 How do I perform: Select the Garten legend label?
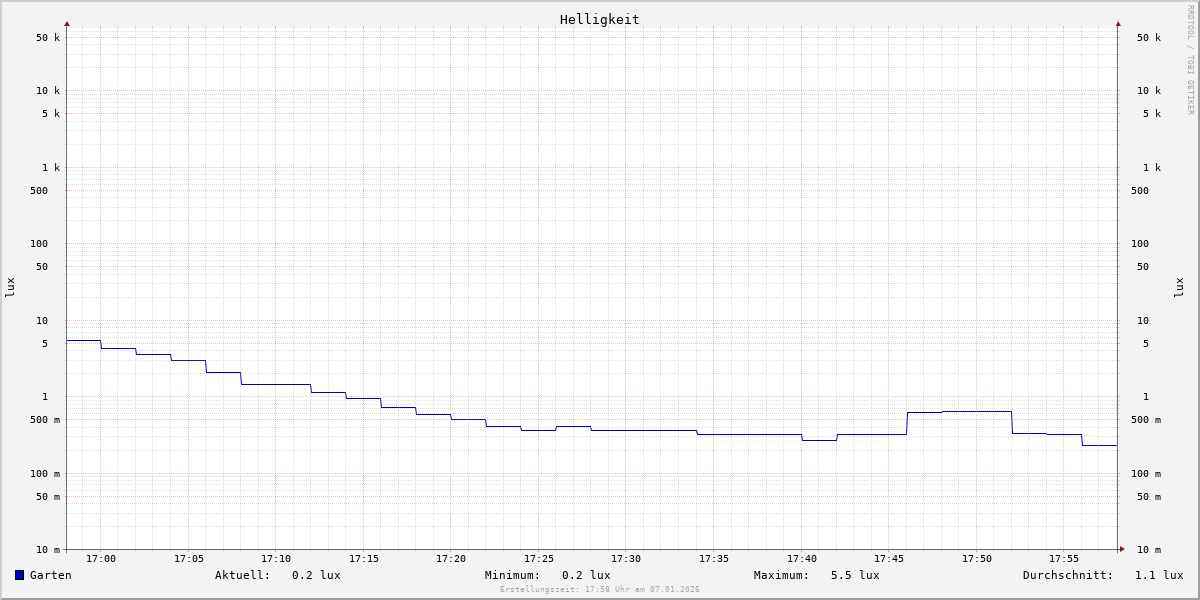(x=50, y=575)
